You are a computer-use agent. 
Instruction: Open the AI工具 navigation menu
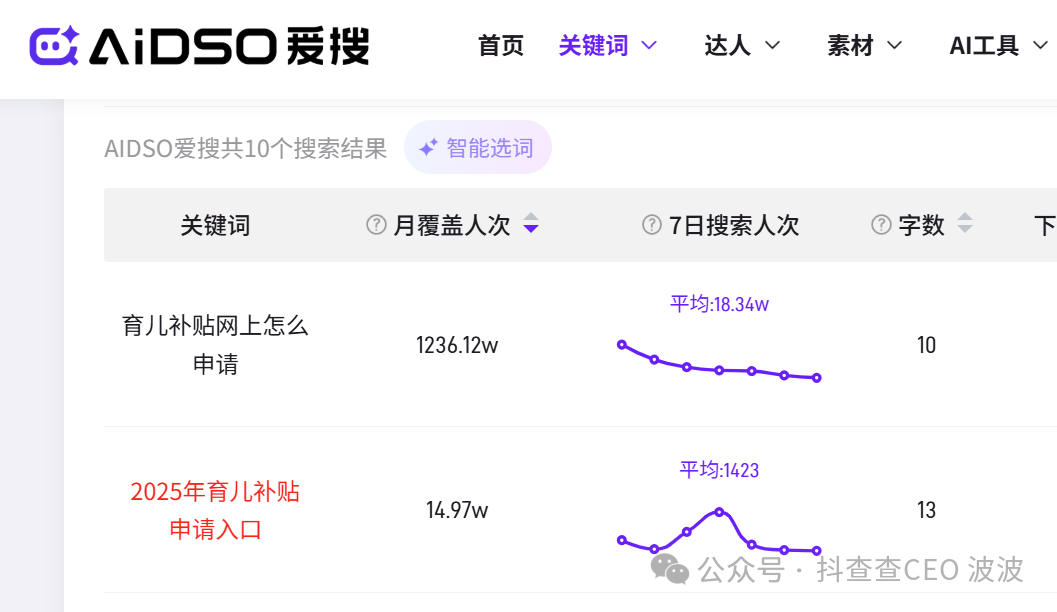pyautogui.click(x=984, y=45)
